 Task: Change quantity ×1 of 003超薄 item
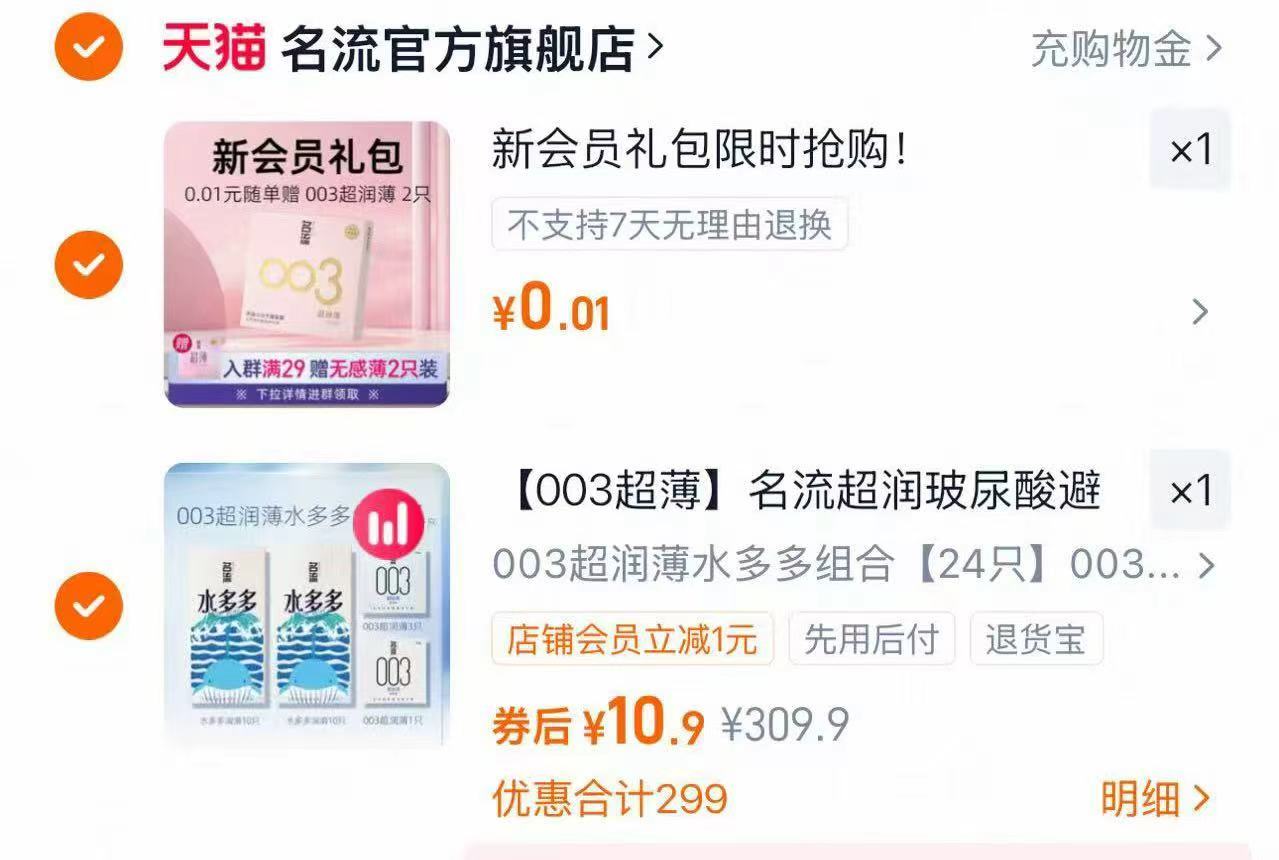[x=1190, y=491]
